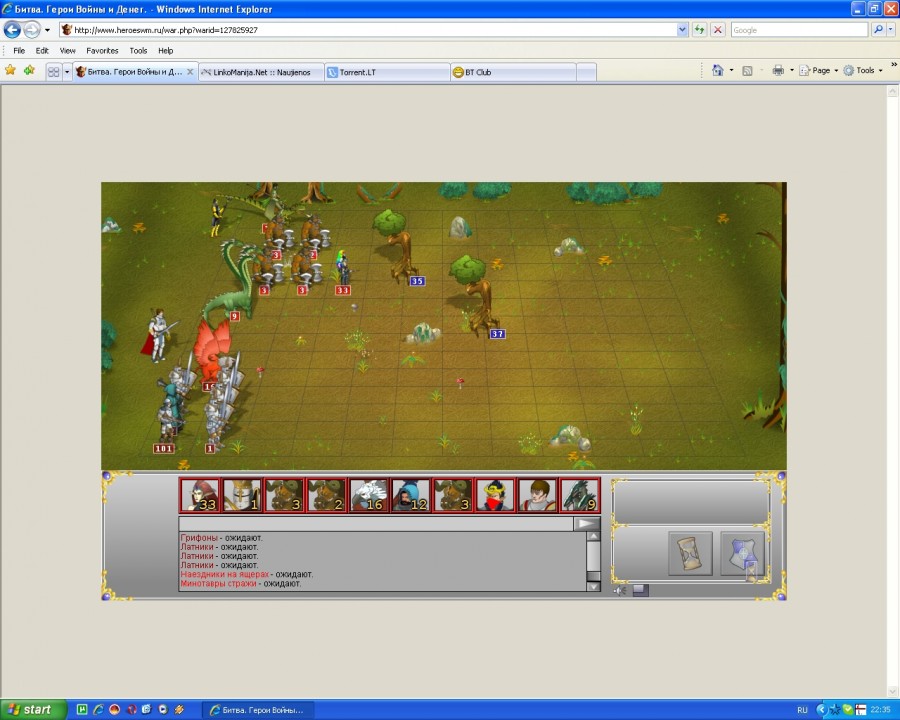The height and width of the screenshot is (720, 900).
Task: Open the Page command bar menu
Action: (x=819, y=71)
